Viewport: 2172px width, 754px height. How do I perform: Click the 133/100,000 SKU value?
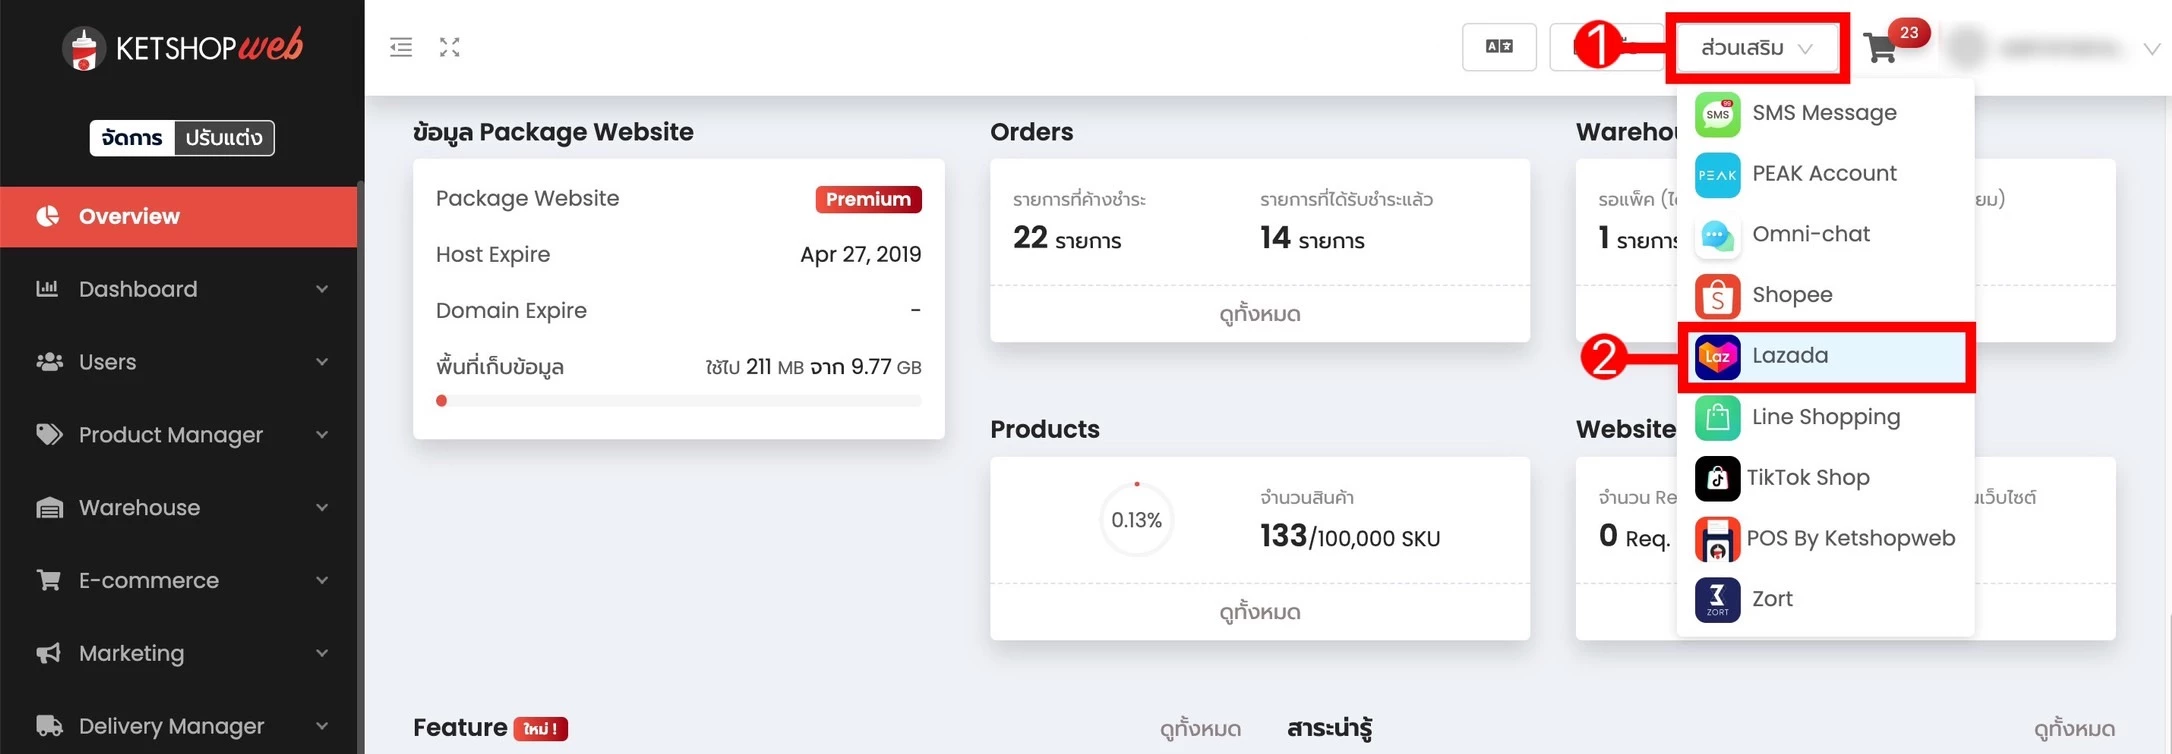click(x=1350, y=537)
